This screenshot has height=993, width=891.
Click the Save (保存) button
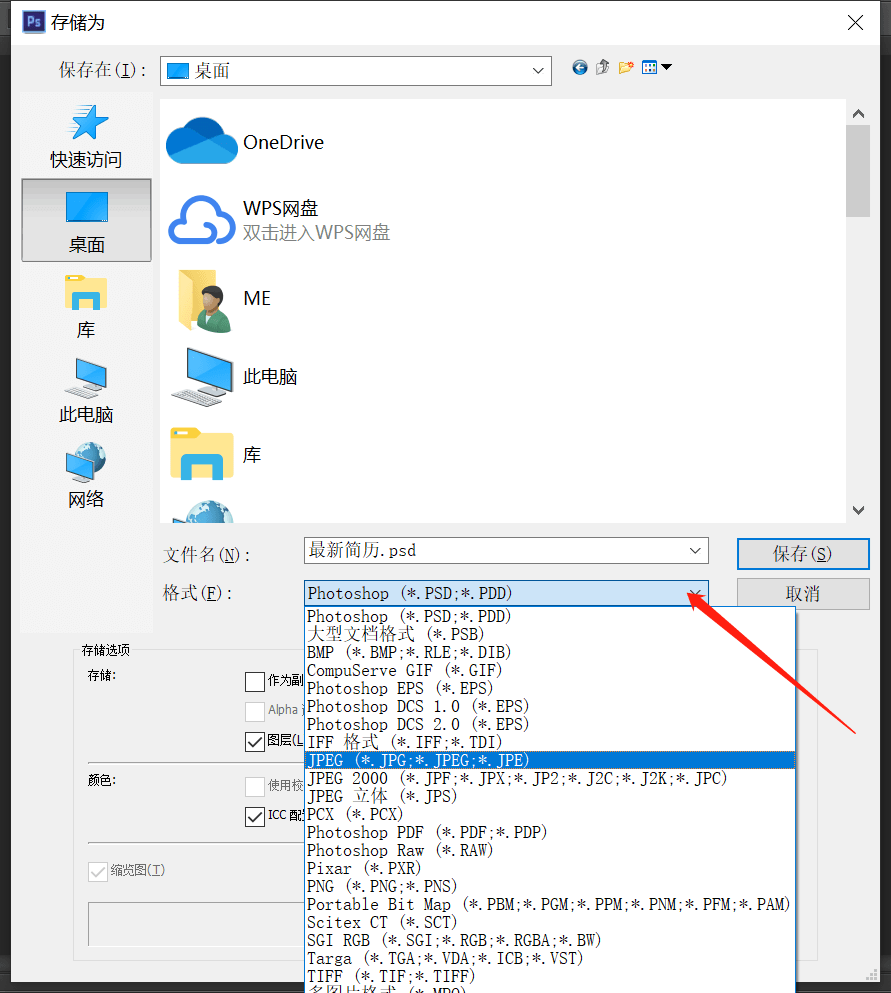[x=803, y=554]
